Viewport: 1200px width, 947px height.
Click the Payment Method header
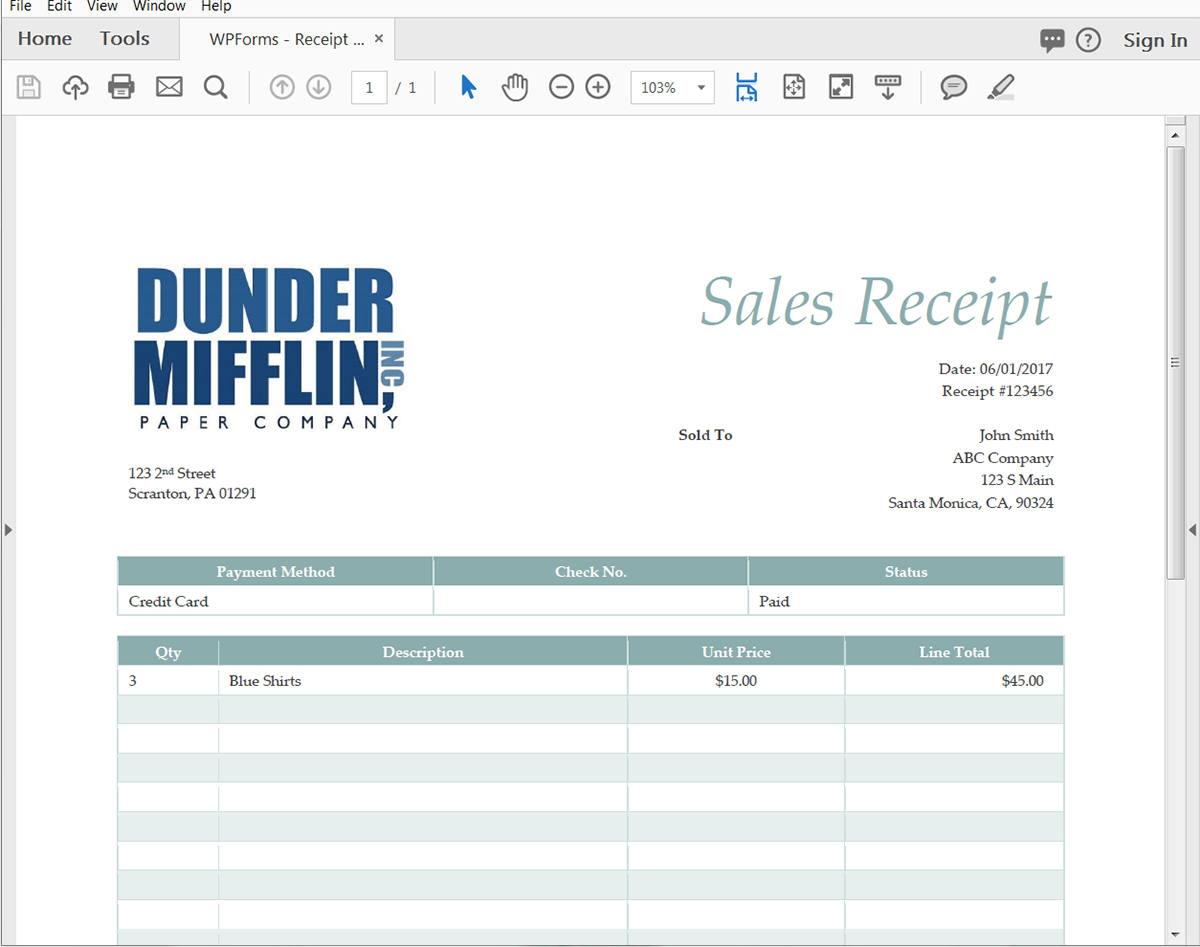click(275, 572)
